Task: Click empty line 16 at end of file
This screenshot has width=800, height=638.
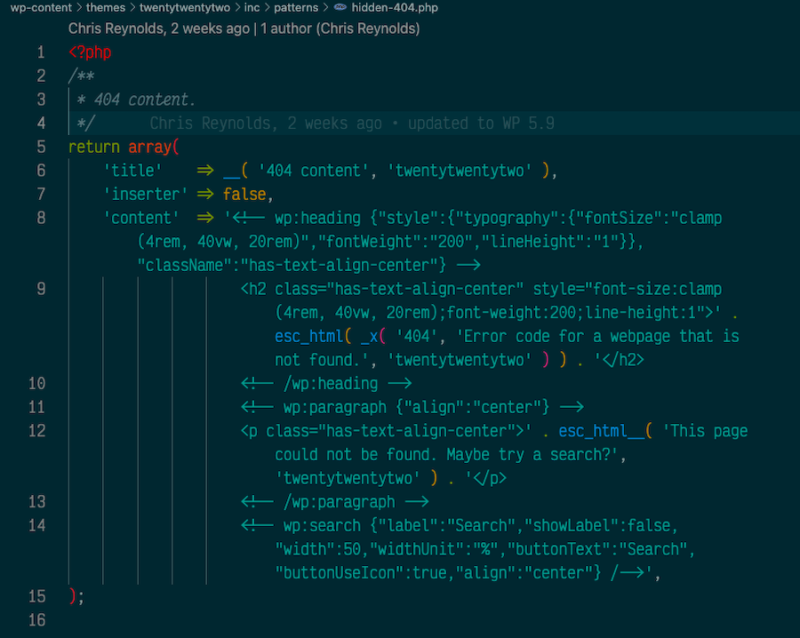Action: pos(300,620)
